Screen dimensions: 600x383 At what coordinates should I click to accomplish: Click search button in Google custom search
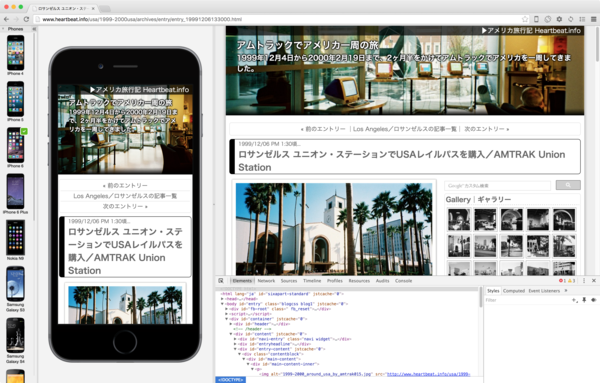click(x=568, y=185)
